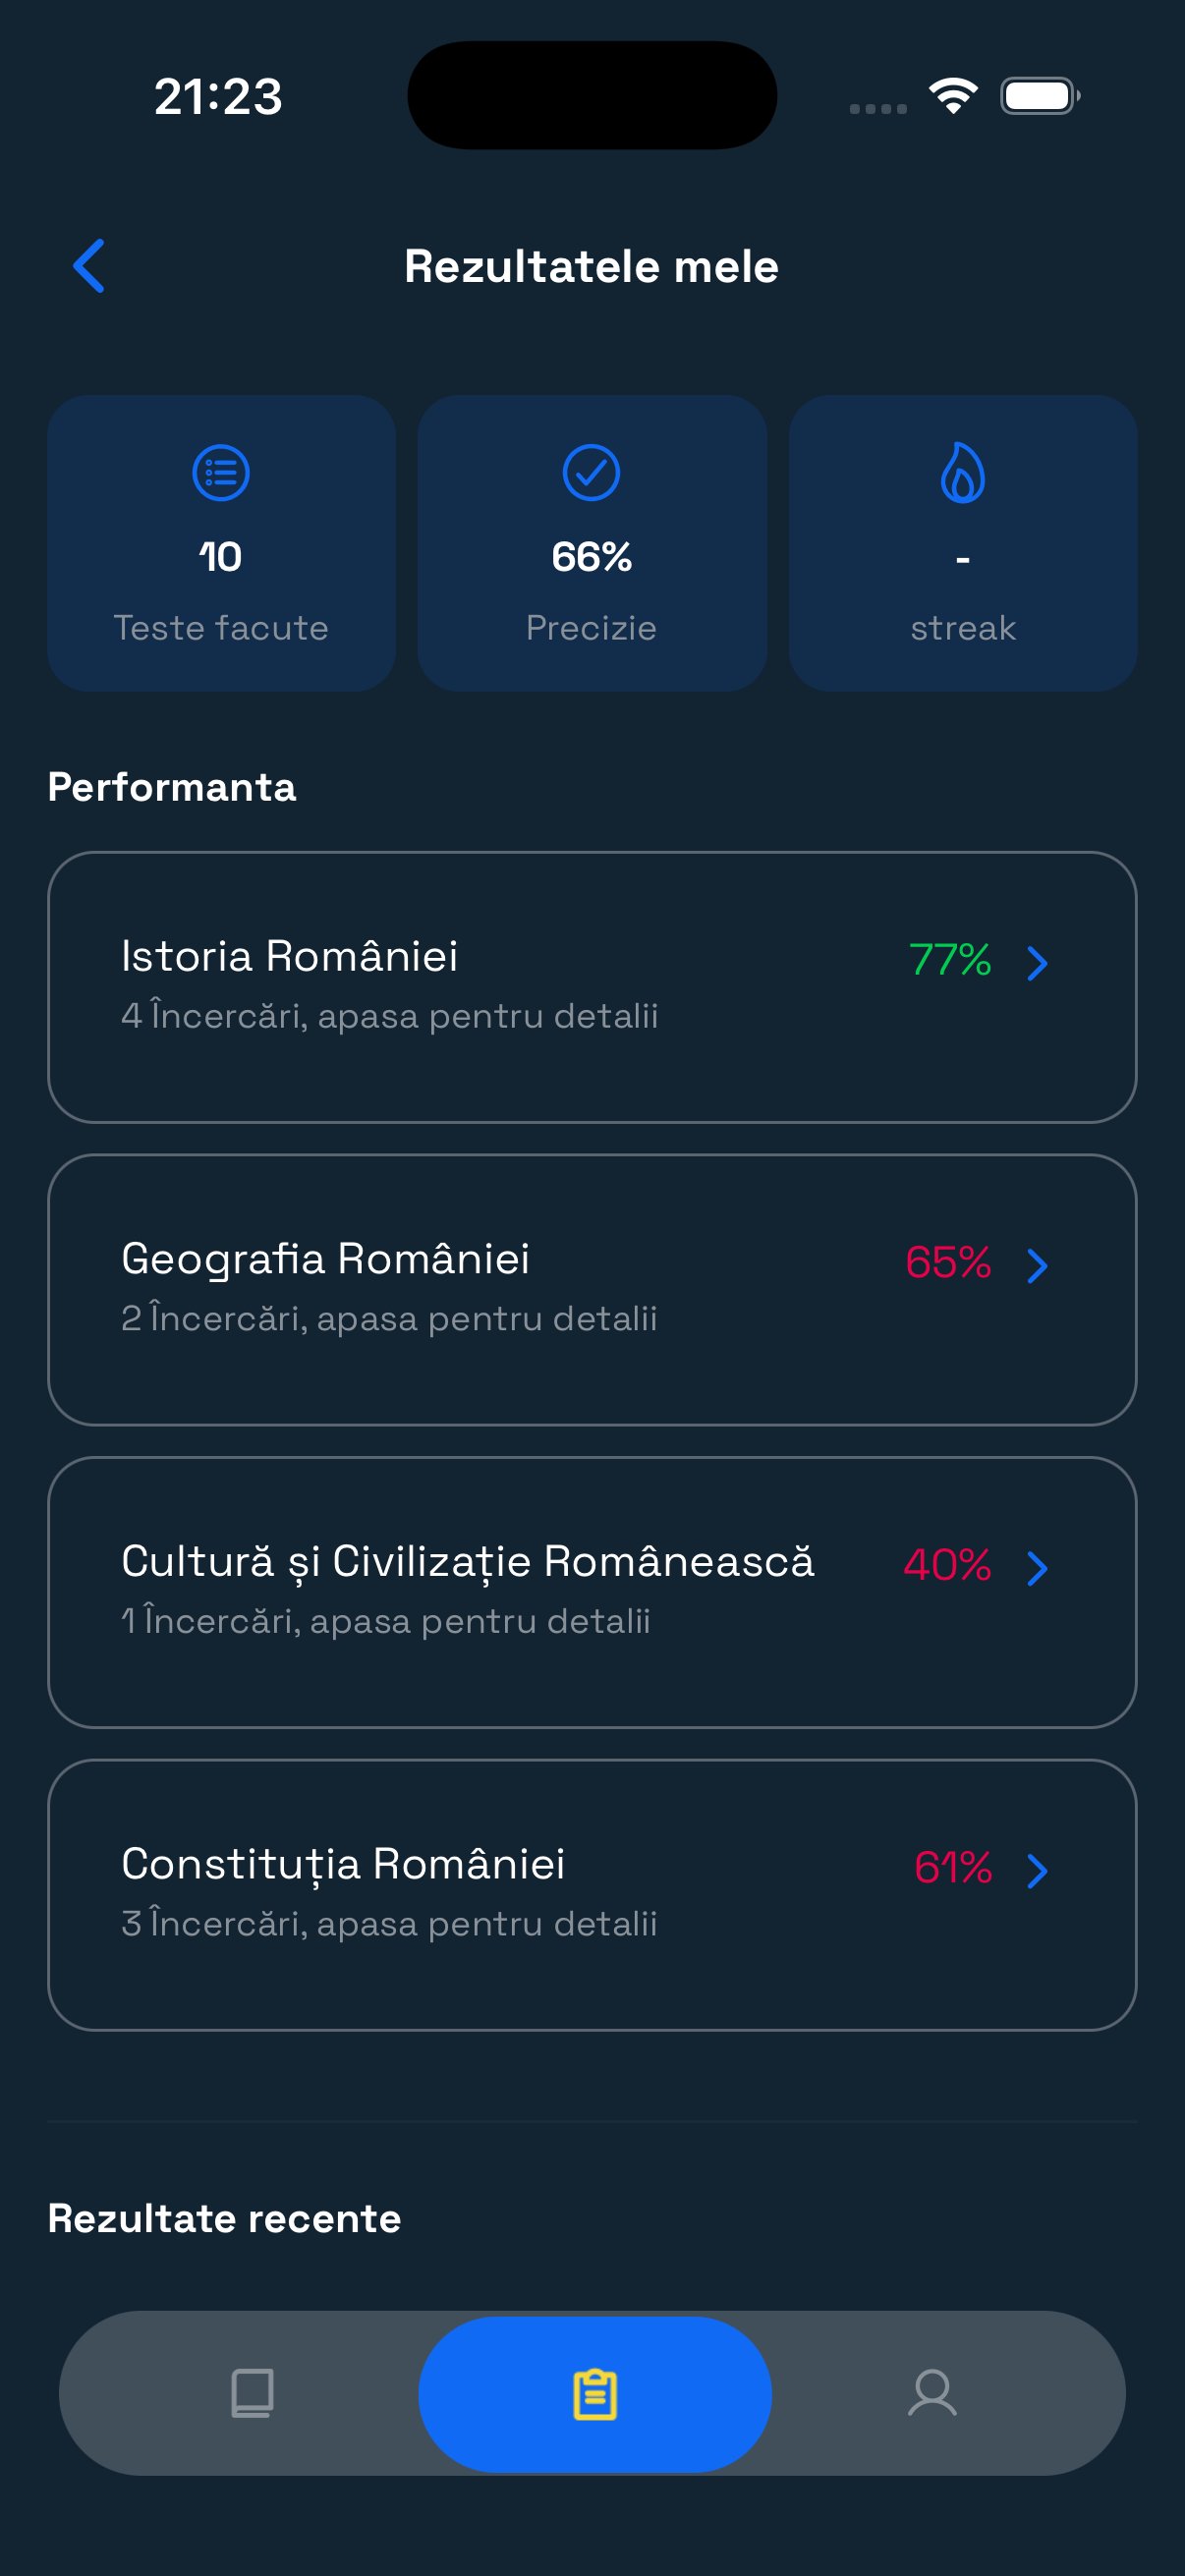Open Geografia României attempts card

click(592, 1290)
